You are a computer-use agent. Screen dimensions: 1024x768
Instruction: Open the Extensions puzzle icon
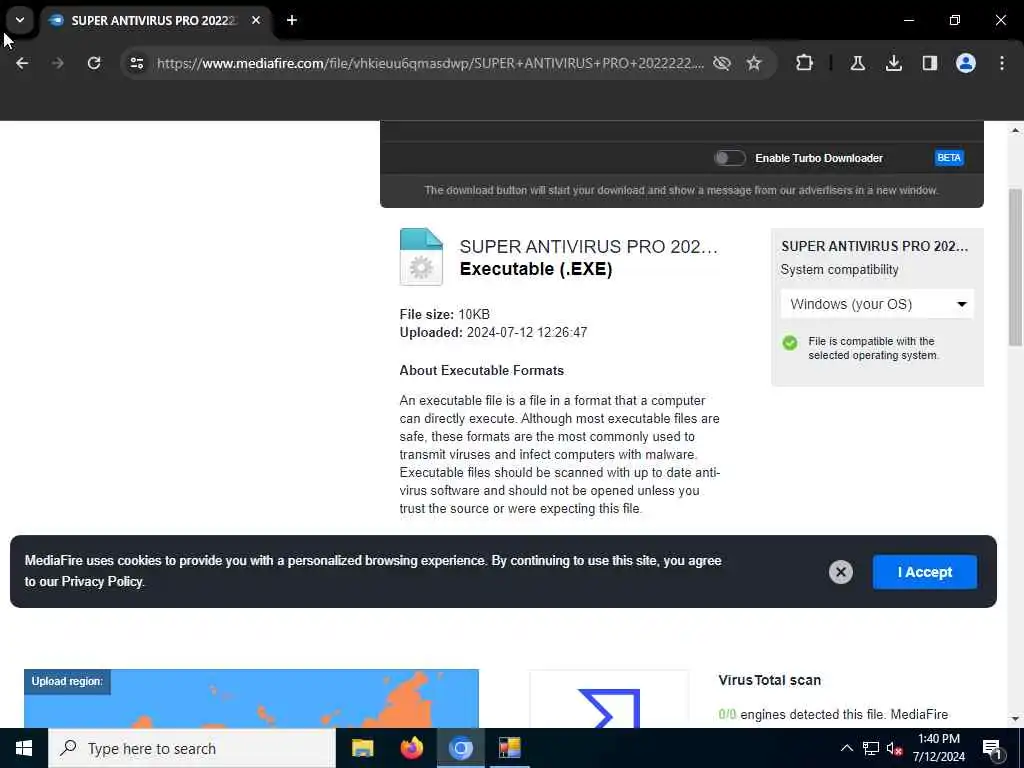(805, 63)
